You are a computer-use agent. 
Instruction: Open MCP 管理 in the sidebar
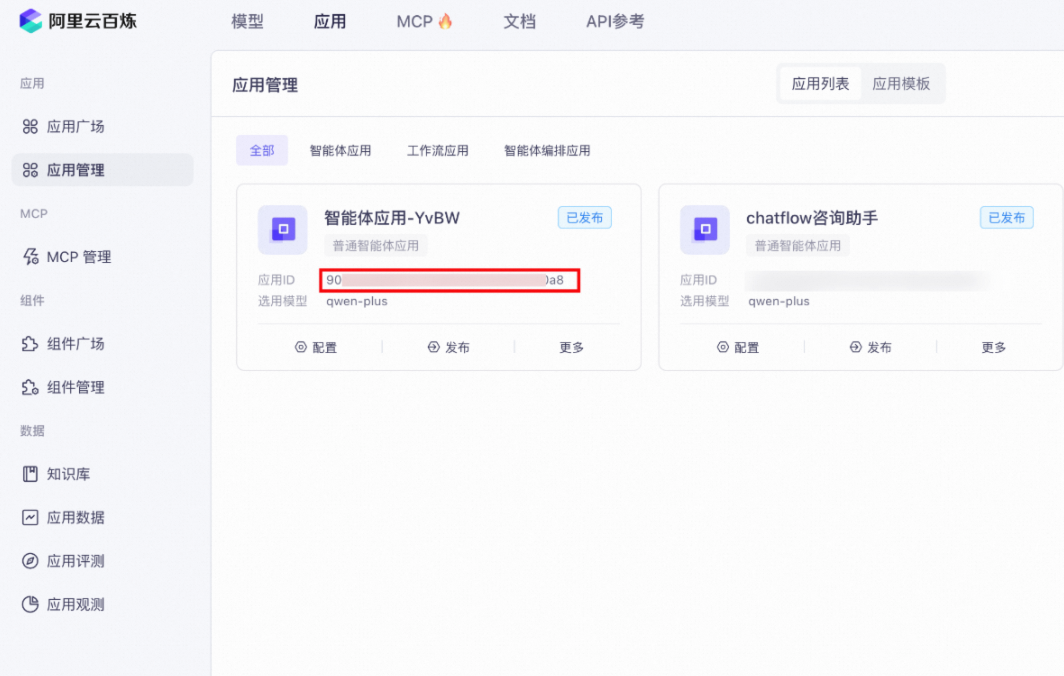(79, 257)
